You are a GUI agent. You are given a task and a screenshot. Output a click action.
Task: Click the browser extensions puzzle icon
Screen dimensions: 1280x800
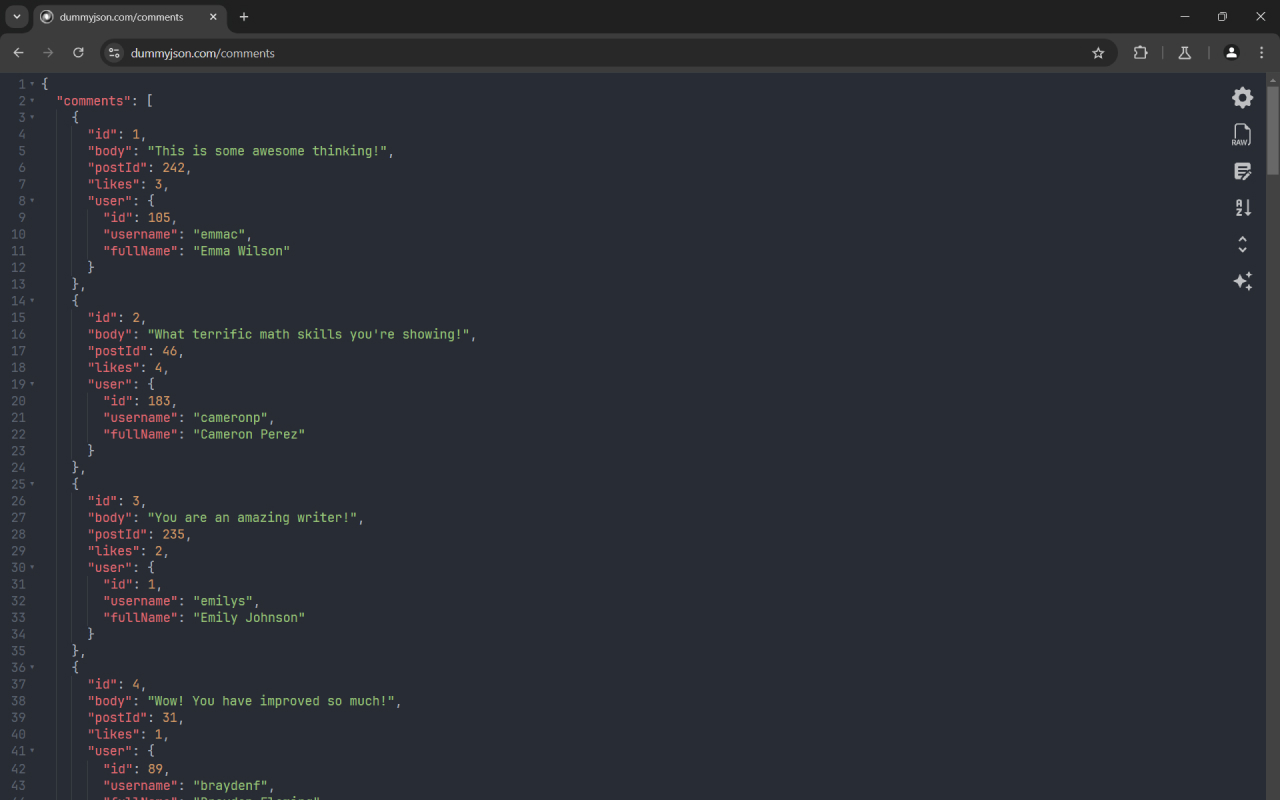[1140, 53]
